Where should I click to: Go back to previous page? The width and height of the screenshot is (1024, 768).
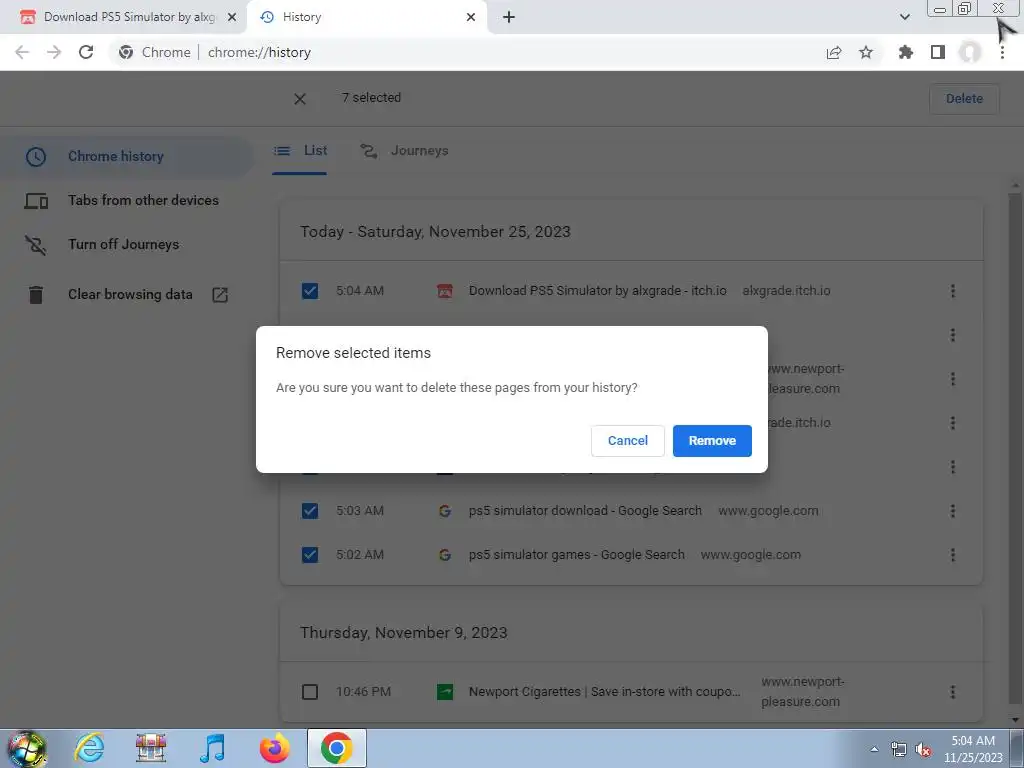(22, 52)
